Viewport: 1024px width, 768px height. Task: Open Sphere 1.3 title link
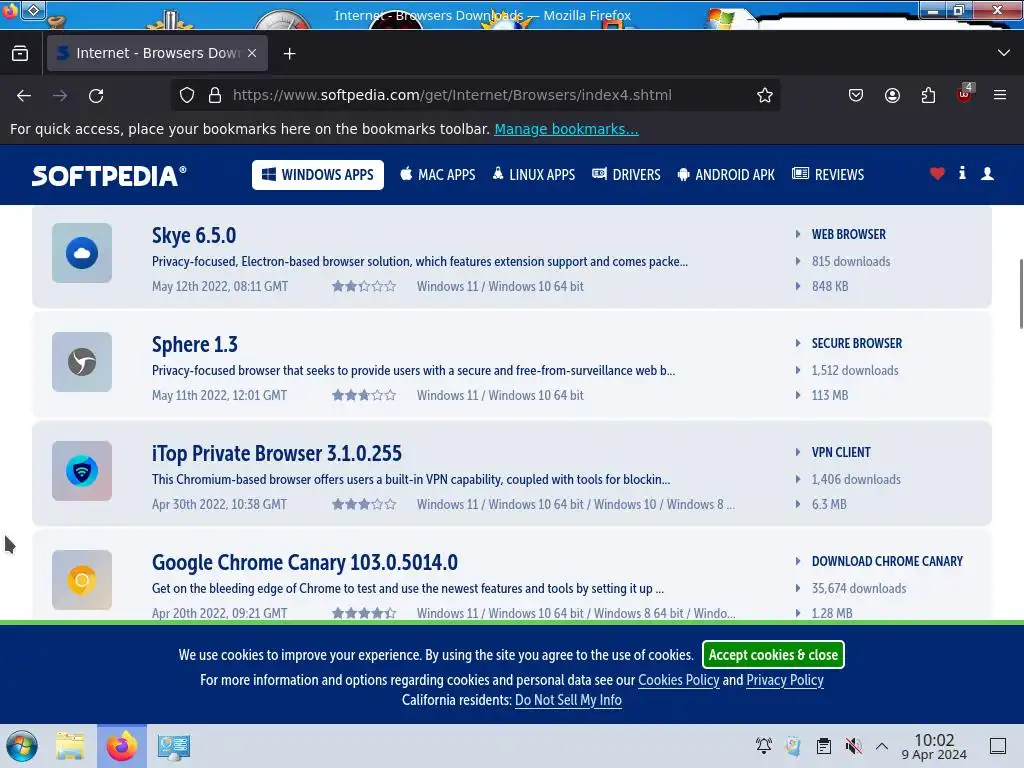(x=195, y=345)
